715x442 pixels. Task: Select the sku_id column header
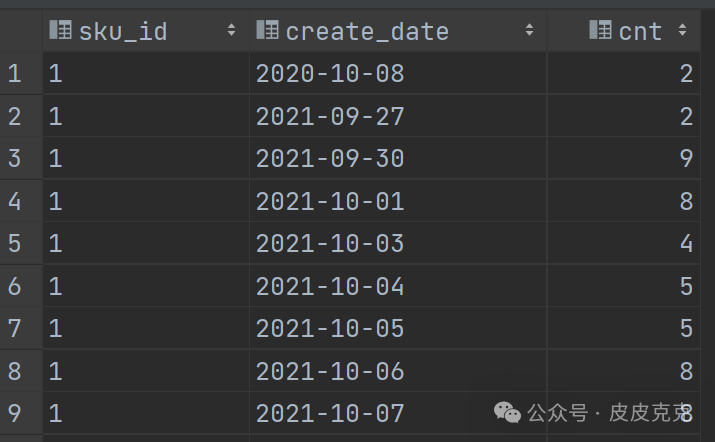pyautogui.click(x=146, y=31)
